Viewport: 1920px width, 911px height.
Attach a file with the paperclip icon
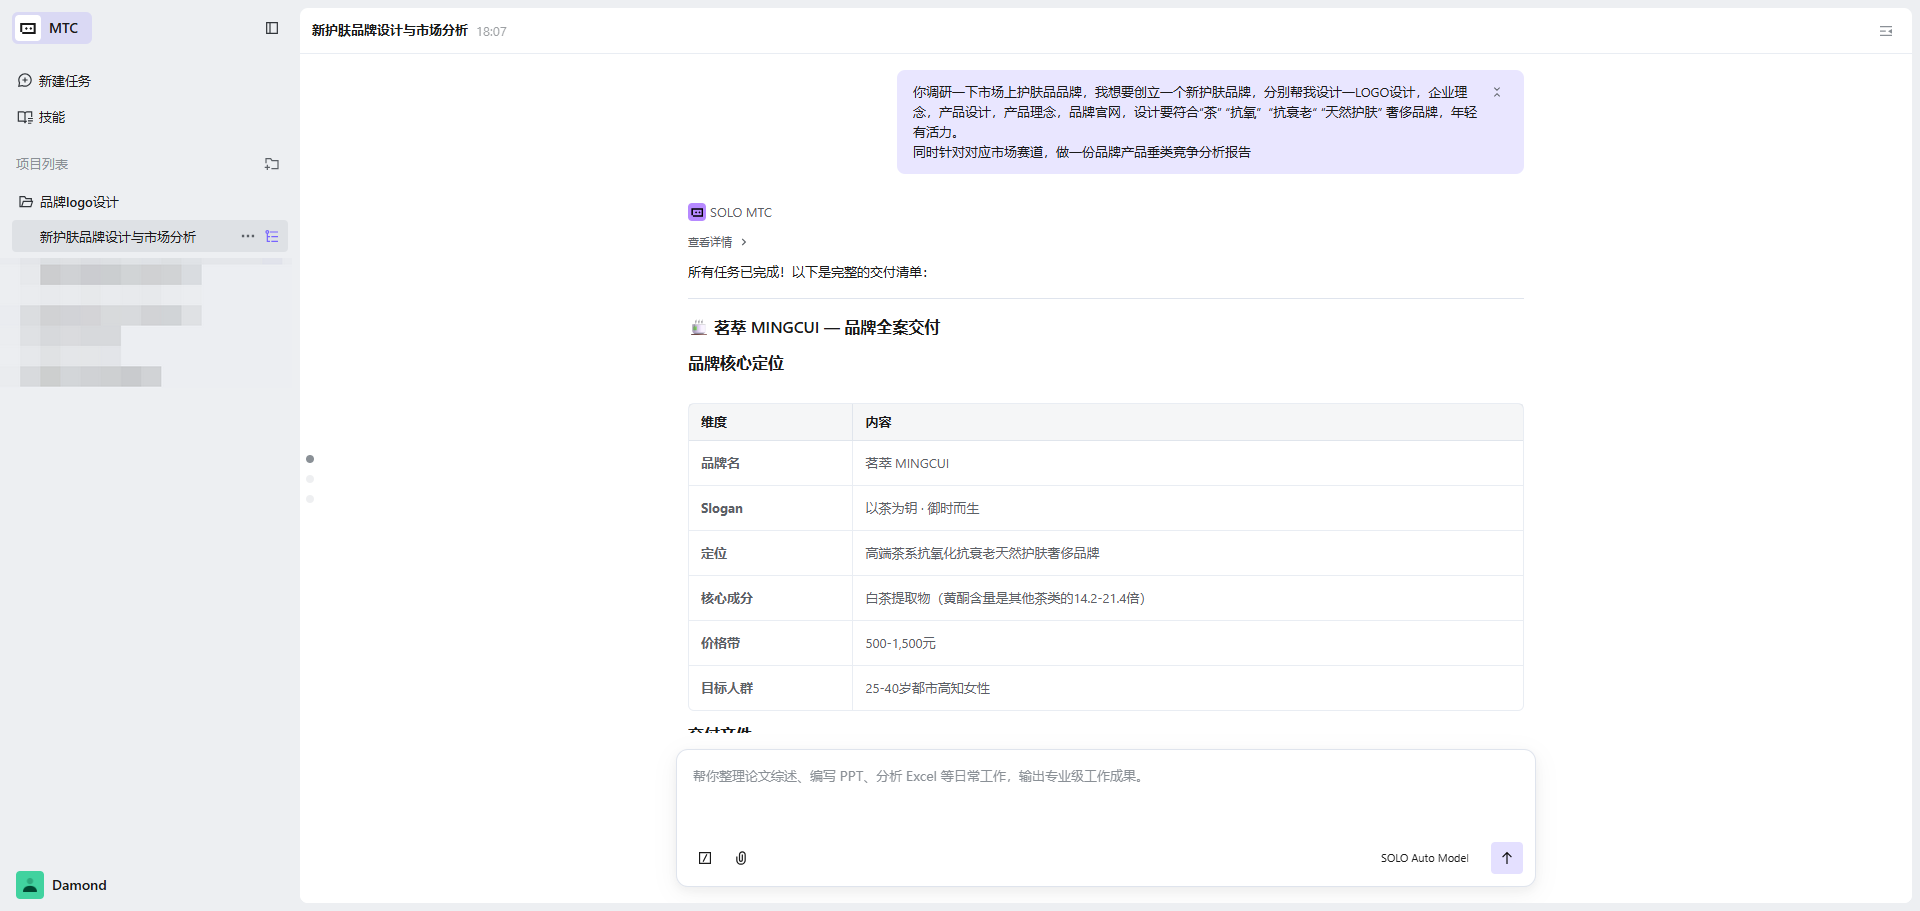[x=741, y=858]
